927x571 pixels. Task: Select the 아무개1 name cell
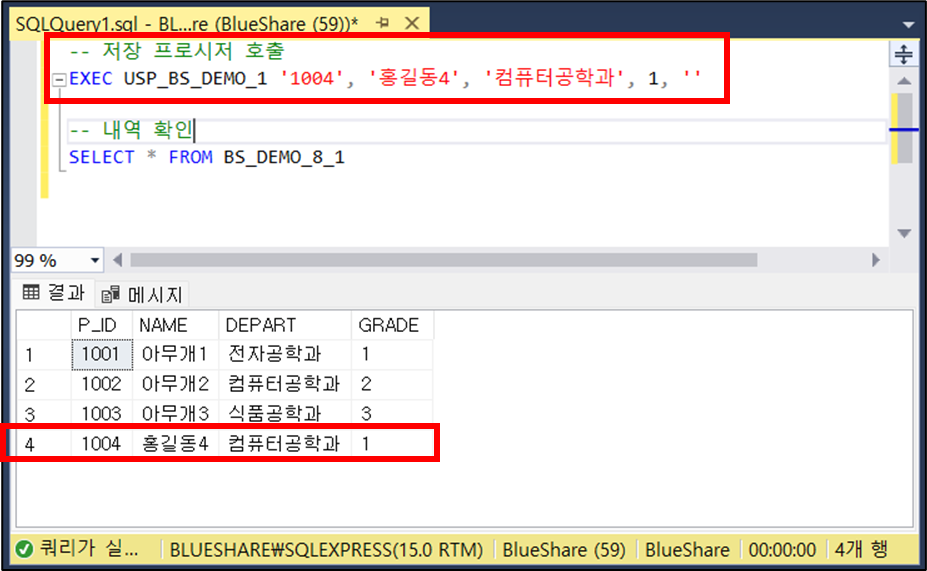[x=175, y=355]
